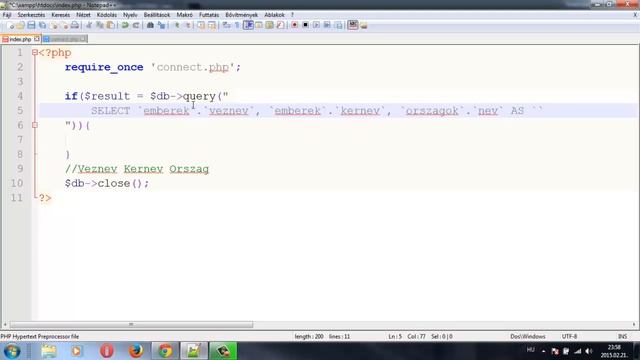Start macro recording with the red dot
The image size is (640, 360).
[x=295, y=25]
